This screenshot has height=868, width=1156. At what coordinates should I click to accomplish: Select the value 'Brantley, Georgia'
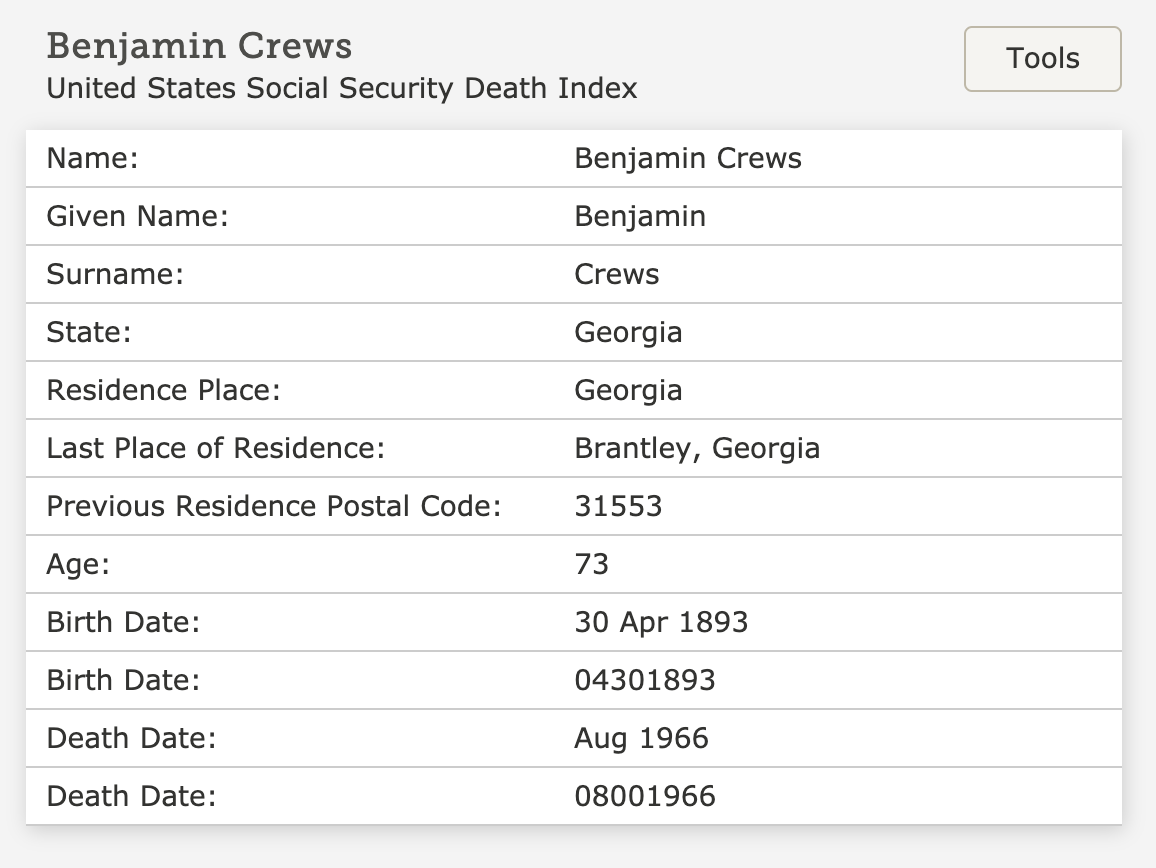[697, 449]
